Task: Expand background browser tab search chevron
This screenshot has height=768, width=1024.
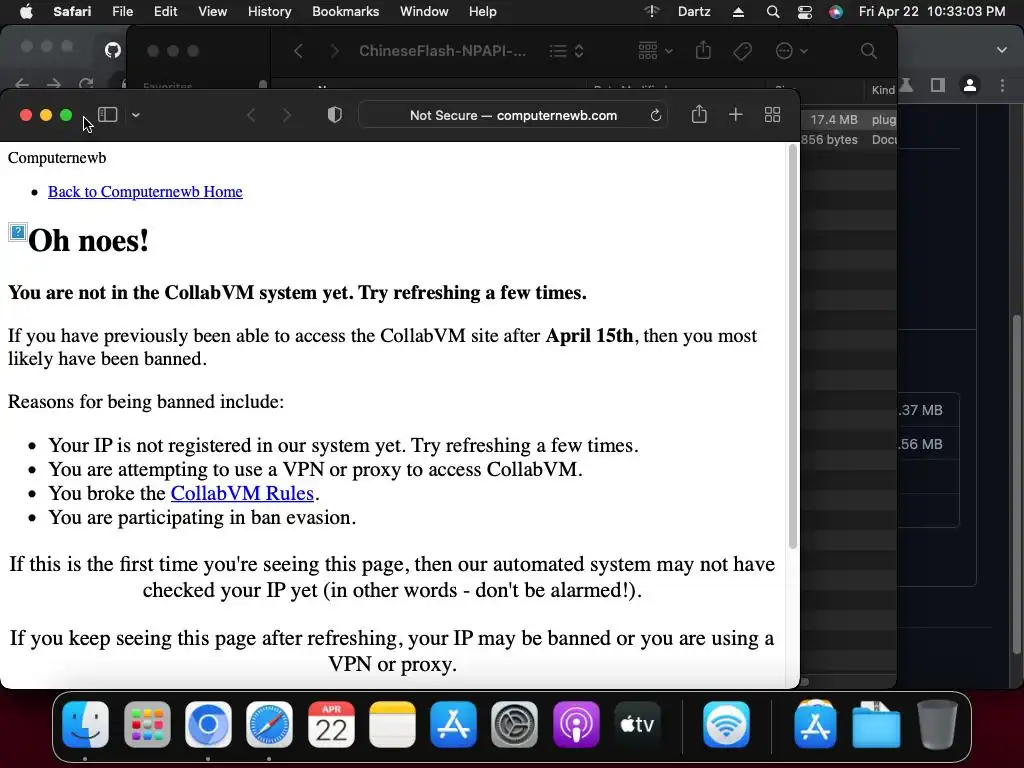Action: (1002, 50)
